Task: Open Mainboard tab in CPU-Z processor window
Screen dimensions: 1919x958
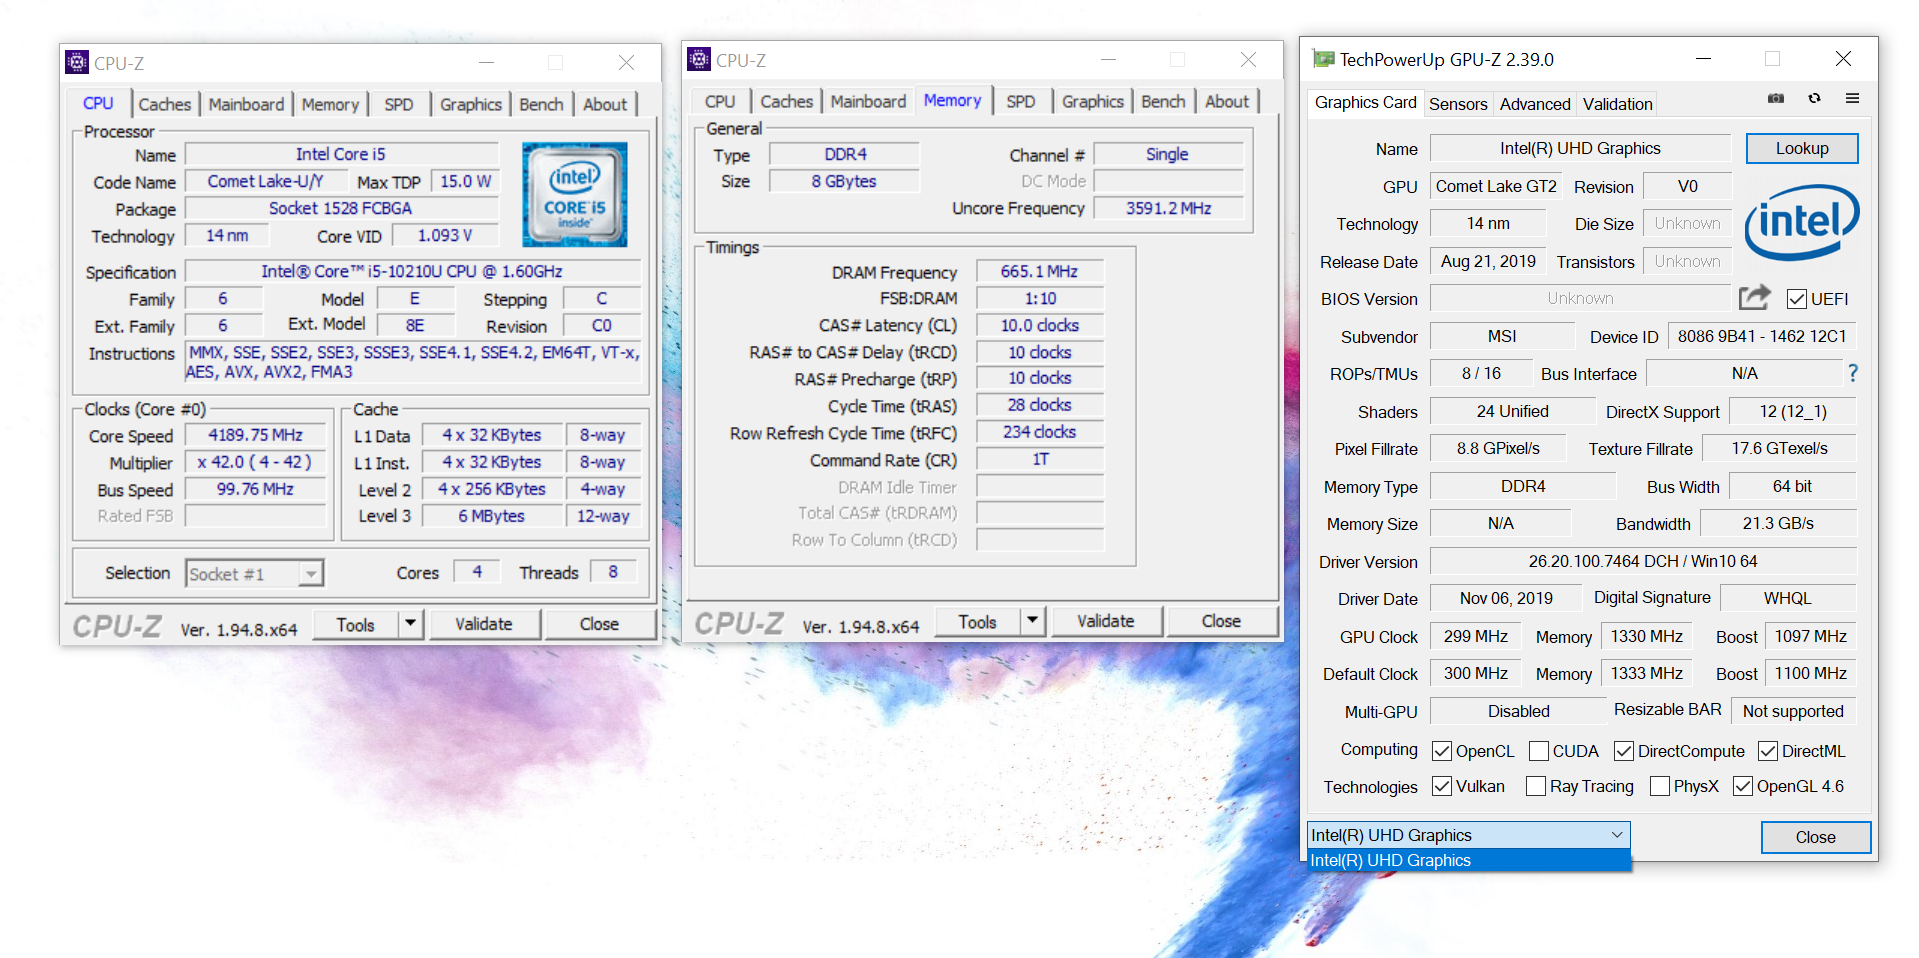Action: pos(246,104)
